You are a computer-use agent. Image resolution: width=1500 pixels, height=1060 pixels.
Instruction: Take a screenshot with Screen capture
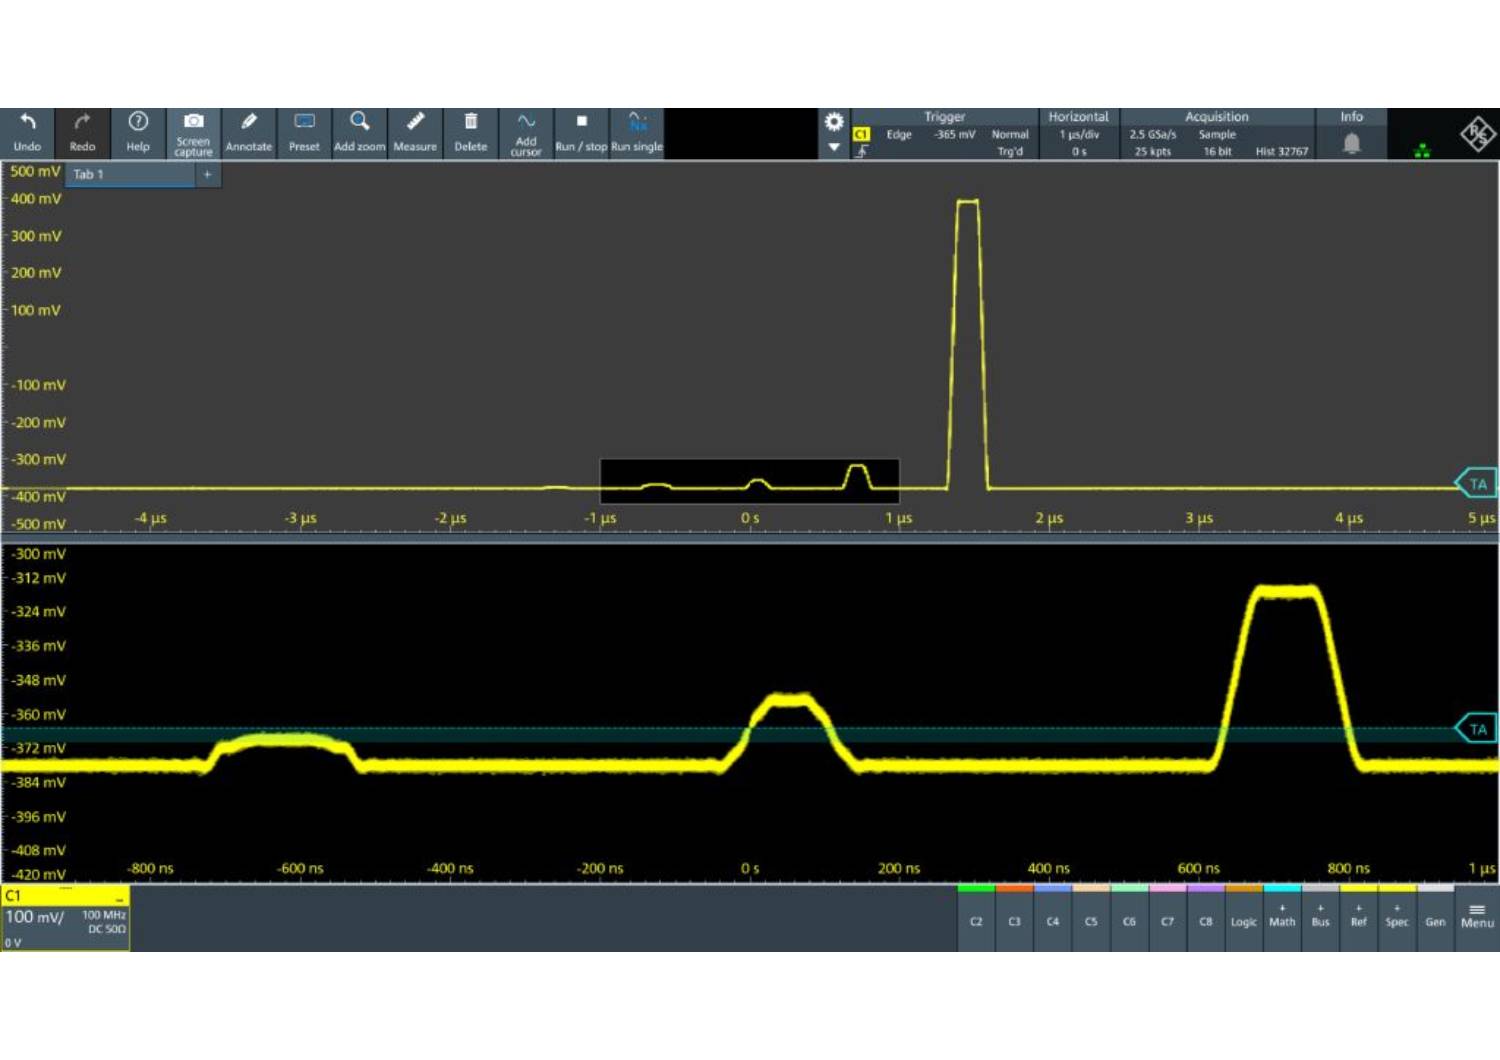[193, 123]
